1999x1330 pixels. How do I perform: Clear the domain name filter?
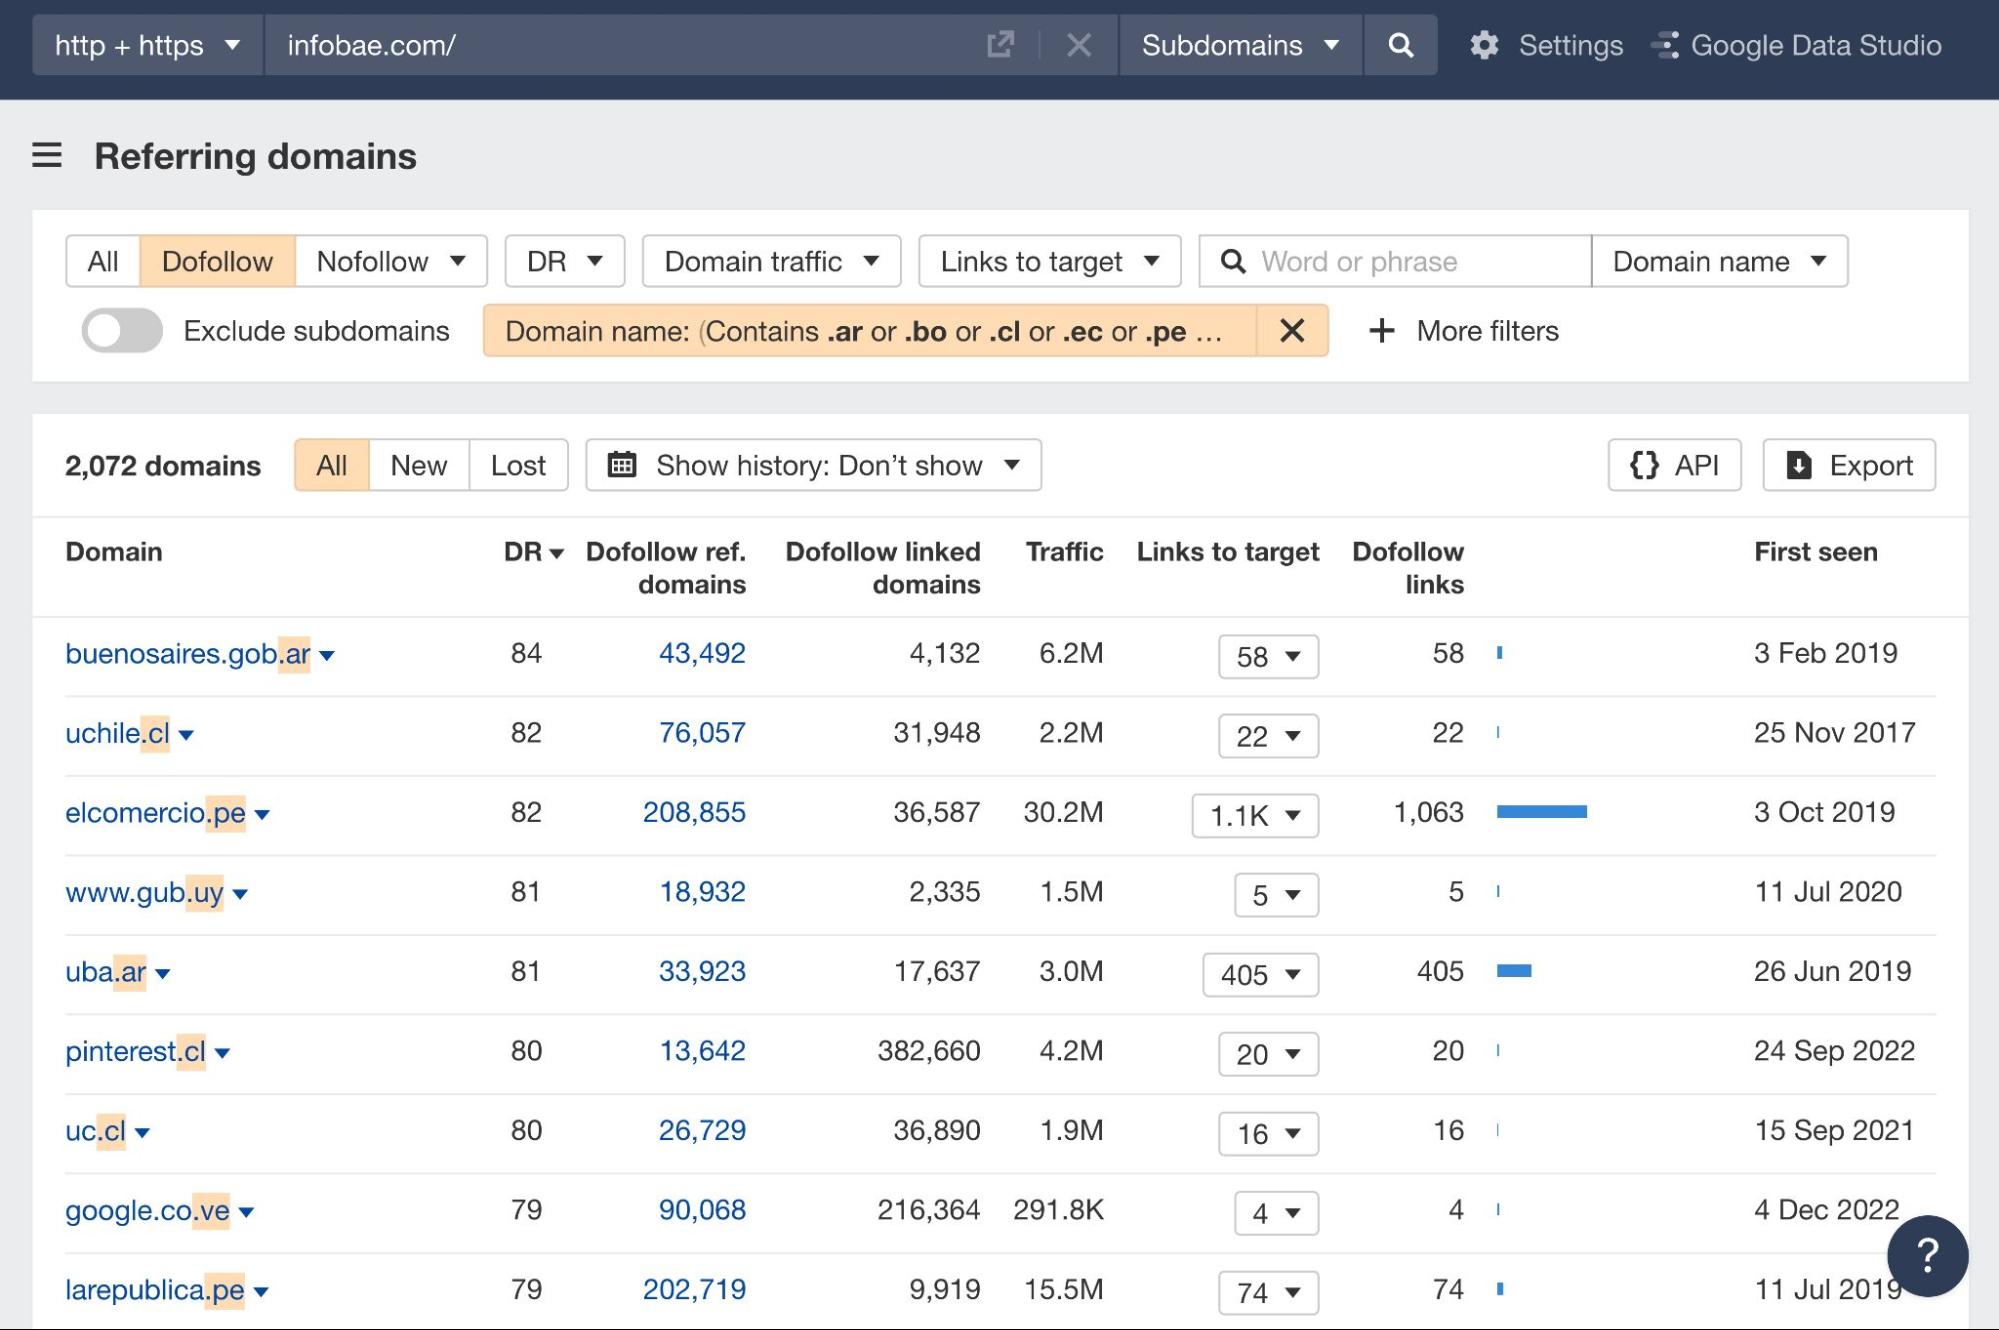[x=1287, y=330]
